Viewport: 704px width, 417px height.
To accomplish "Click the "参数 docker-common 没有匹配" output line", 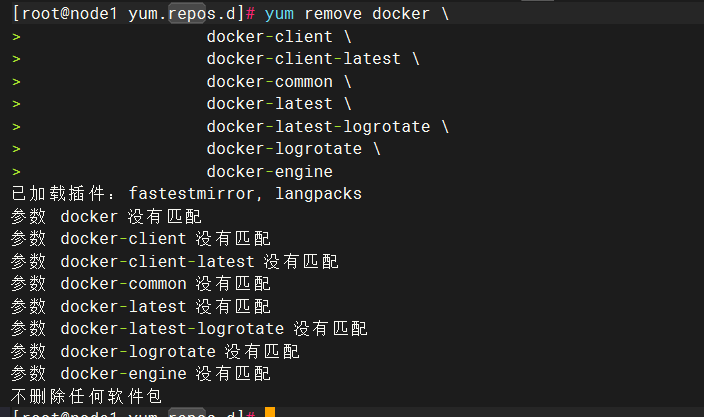I will pyautogui.click(x=140, y=284).
